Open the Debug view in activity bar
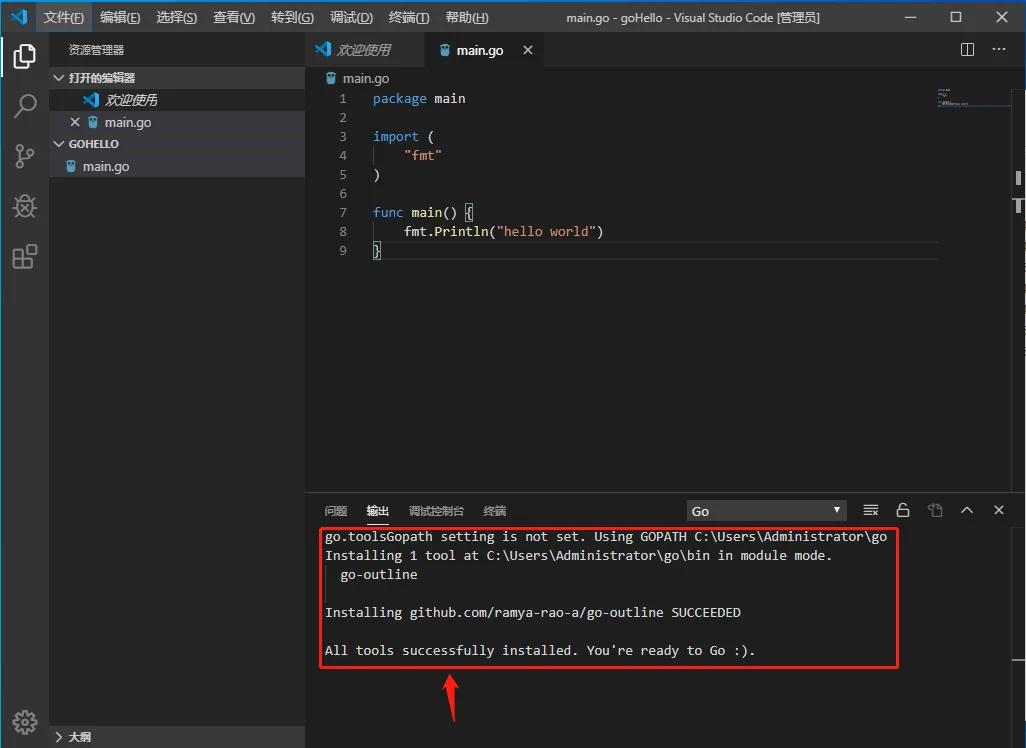The height and width of the screenshot is (748, 1026). click(24, 207)
